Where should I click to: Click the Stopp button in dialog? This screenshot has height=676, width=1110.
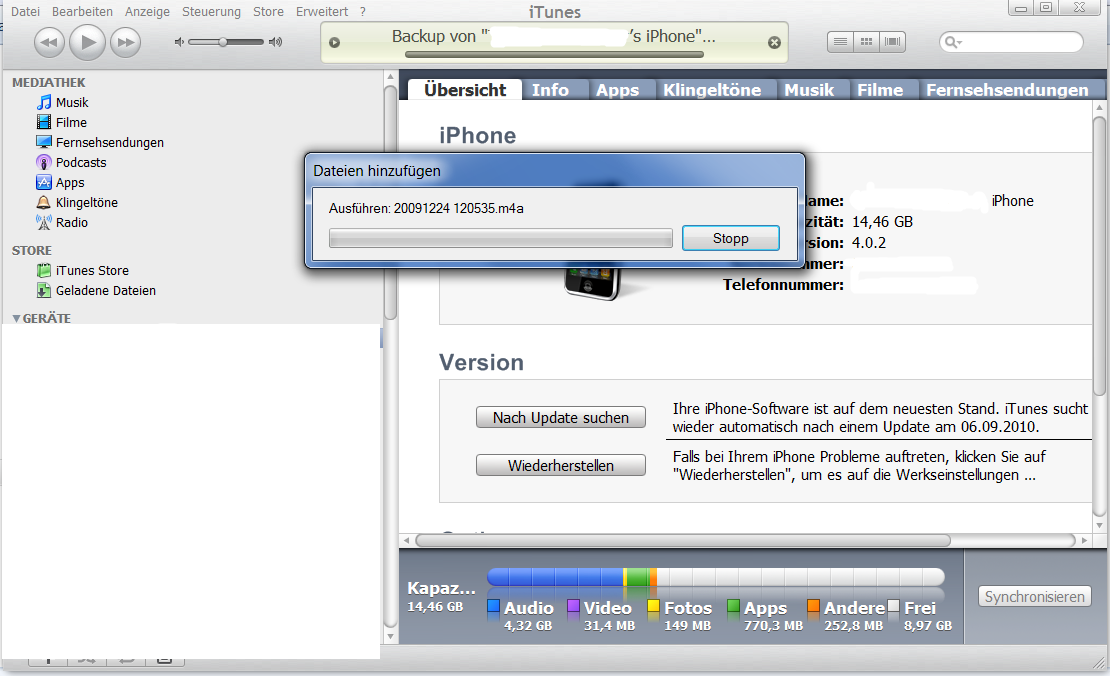click(730, 238)
